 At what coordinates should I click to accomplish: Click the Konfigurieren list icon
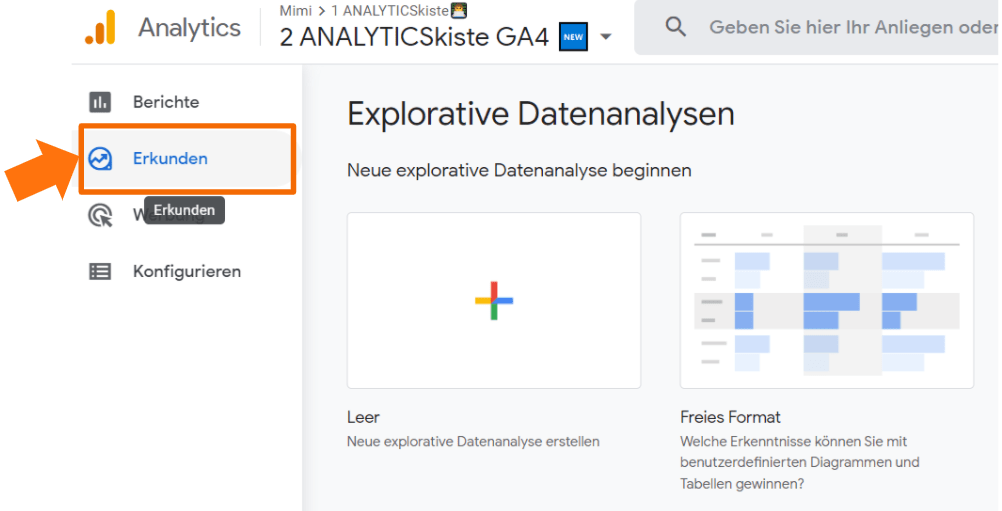coord(100,271)
